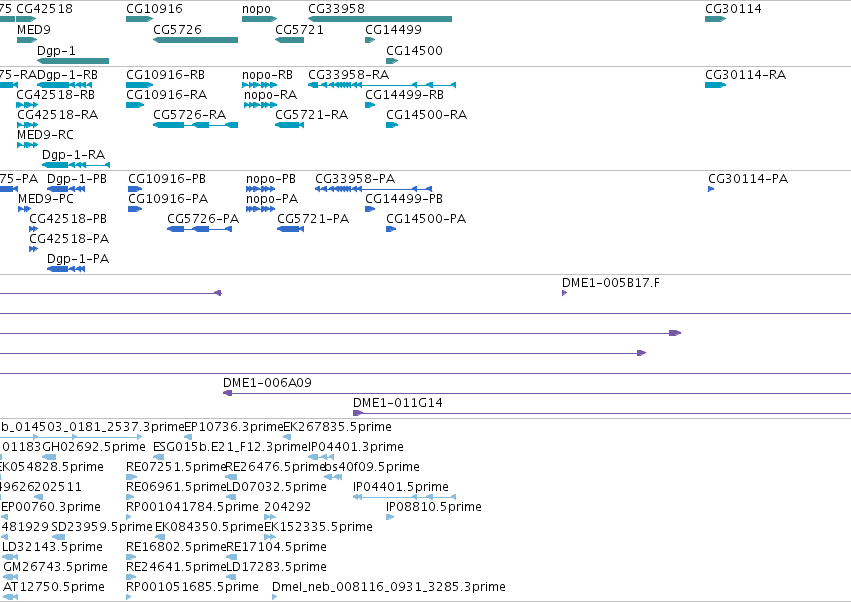
Task: Select the CG5721 gene feature
Action: click(x=289, y=40)
